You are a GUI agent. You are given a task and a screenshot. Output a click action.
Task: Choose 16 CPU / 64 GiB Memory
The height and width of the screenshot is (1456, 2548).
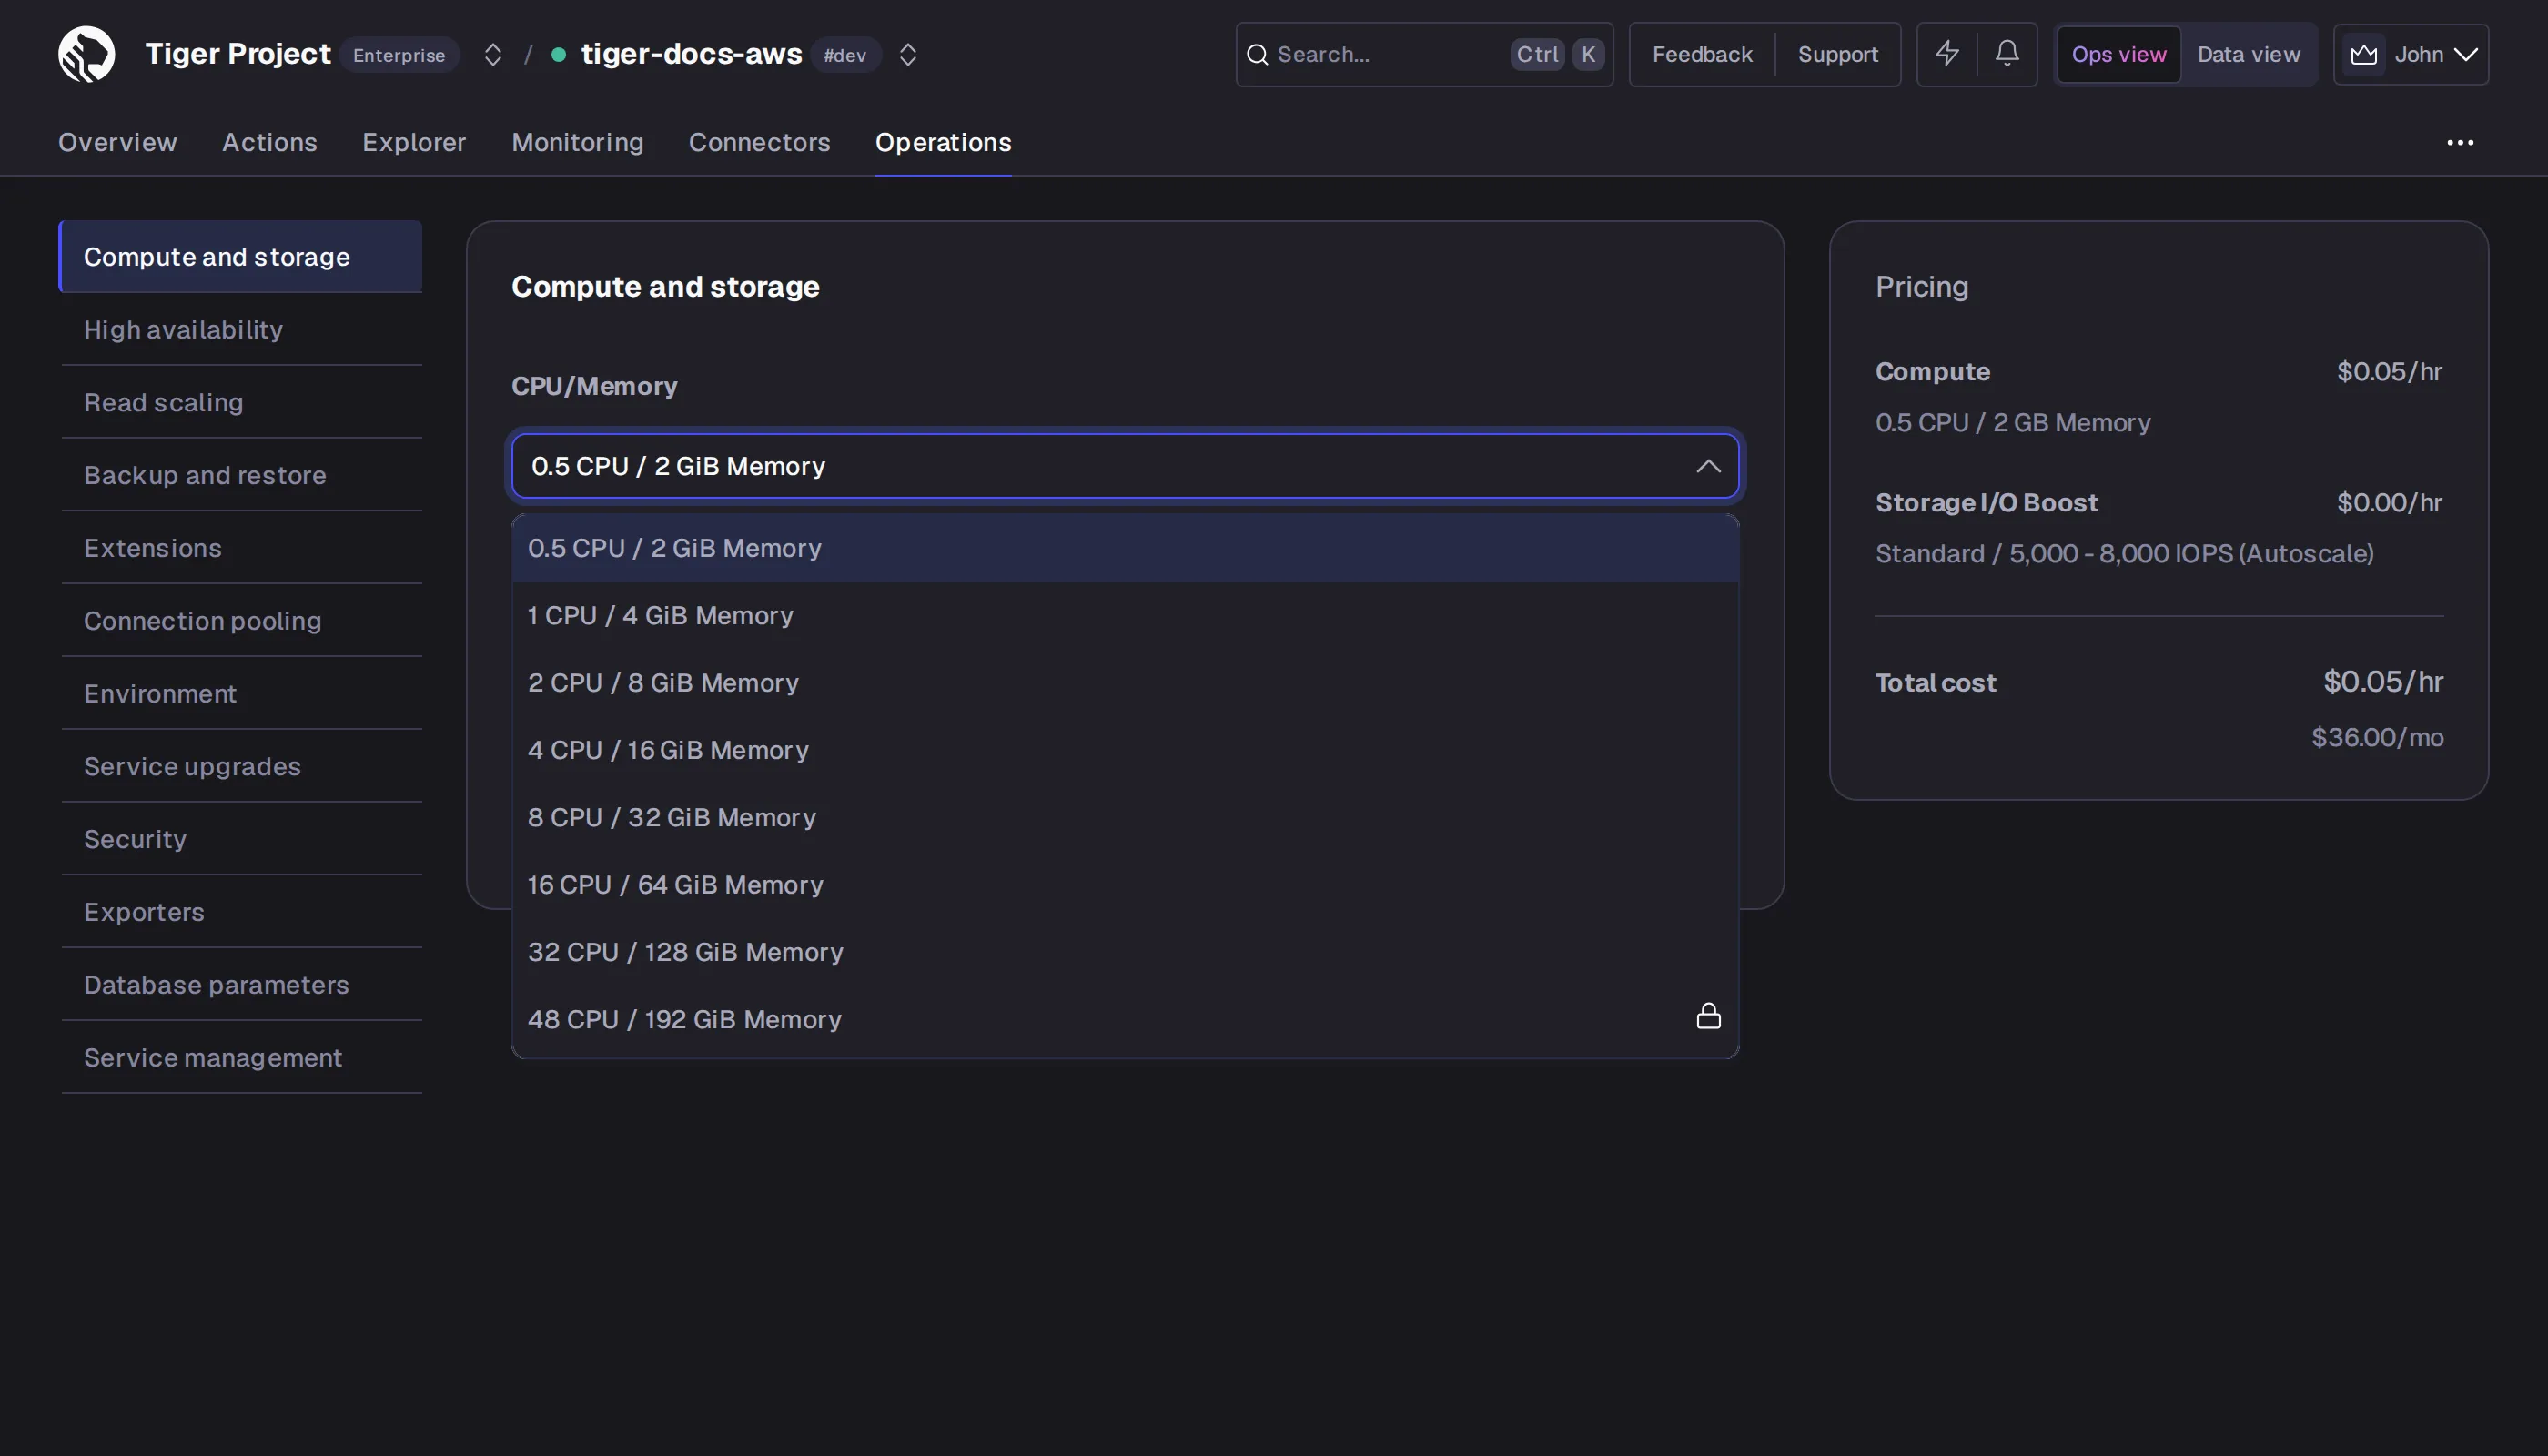coord(1125,885)
